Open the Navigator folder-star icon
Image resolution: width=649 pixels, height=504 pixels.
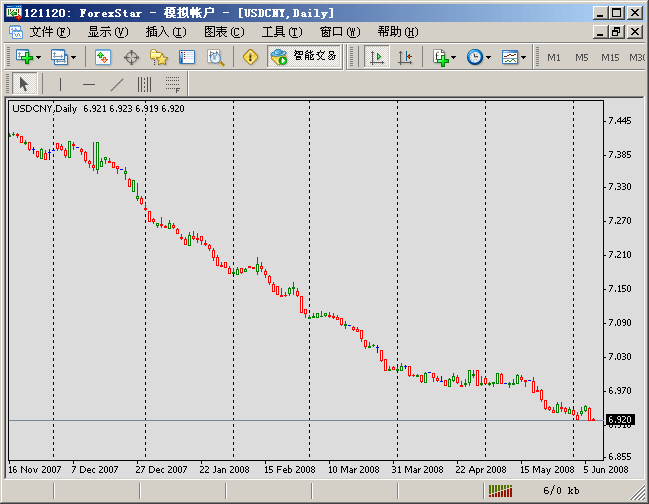click(159, 57)
